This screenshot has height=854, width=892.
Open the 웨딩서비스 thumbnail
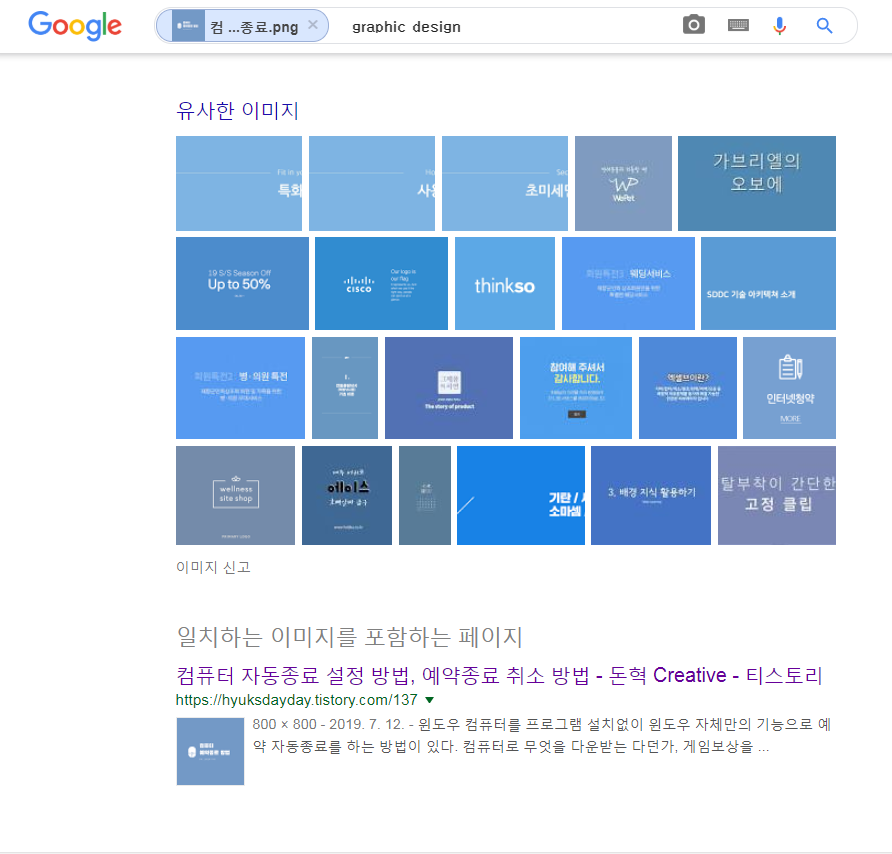tap(628, 283)
